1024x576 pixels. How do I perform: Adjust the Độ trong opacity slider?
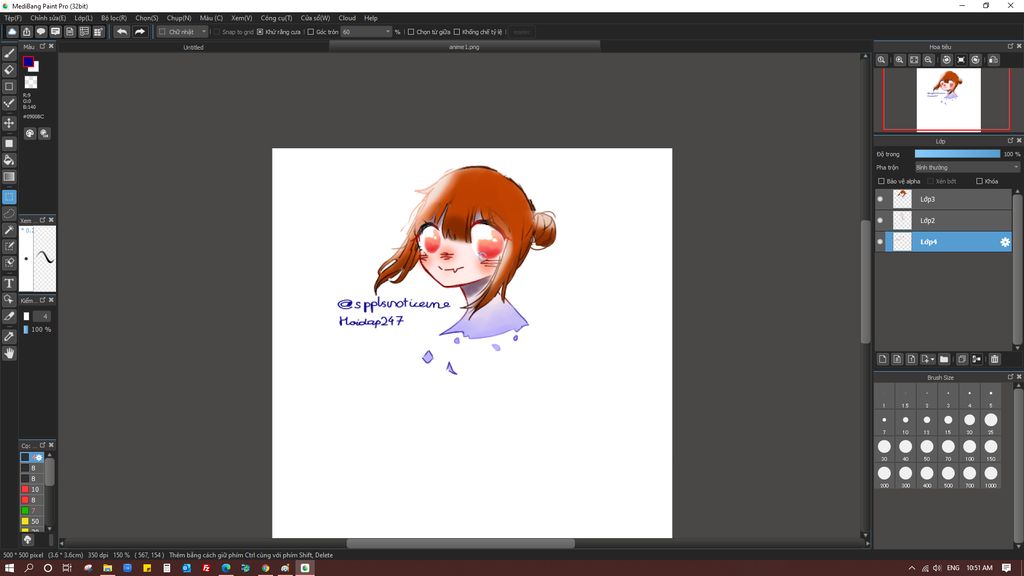coord(957,154)
